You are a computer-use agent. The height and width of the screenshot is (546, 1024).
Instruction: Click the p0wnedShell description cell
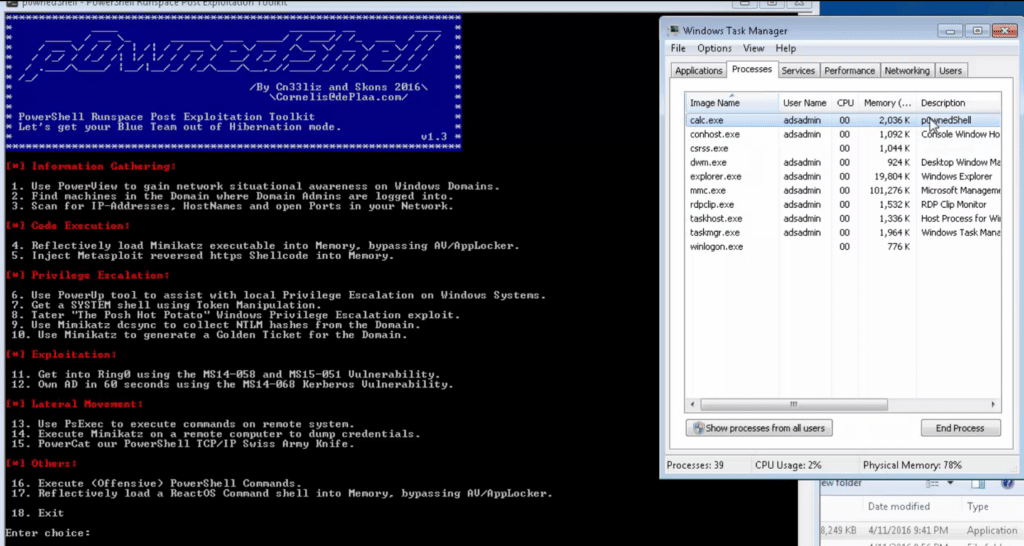pos(946,120)
